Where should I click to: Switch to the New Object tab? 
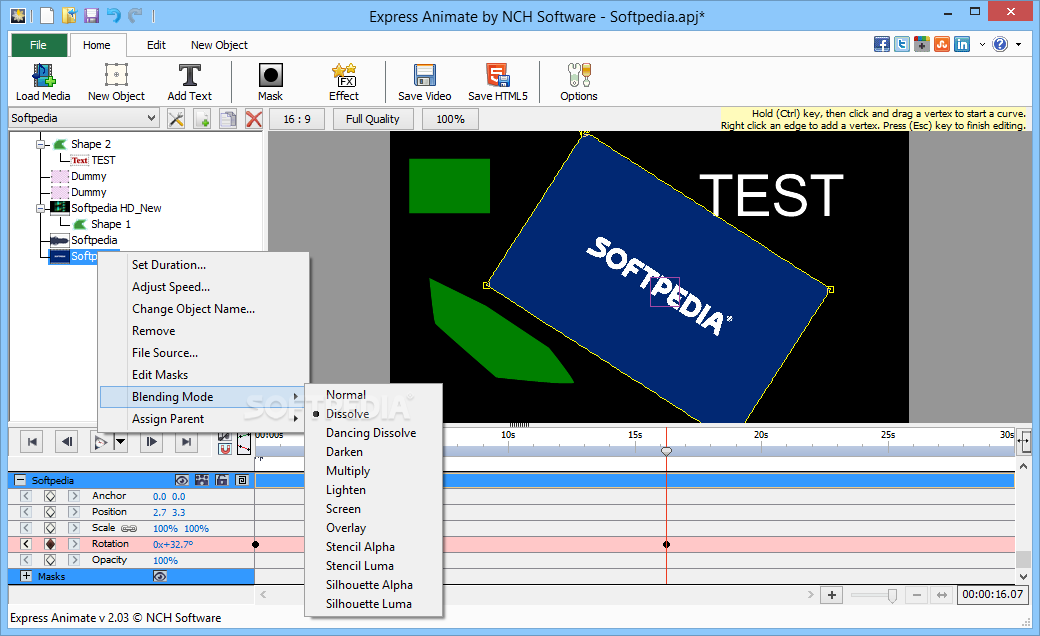coord(219,45)
